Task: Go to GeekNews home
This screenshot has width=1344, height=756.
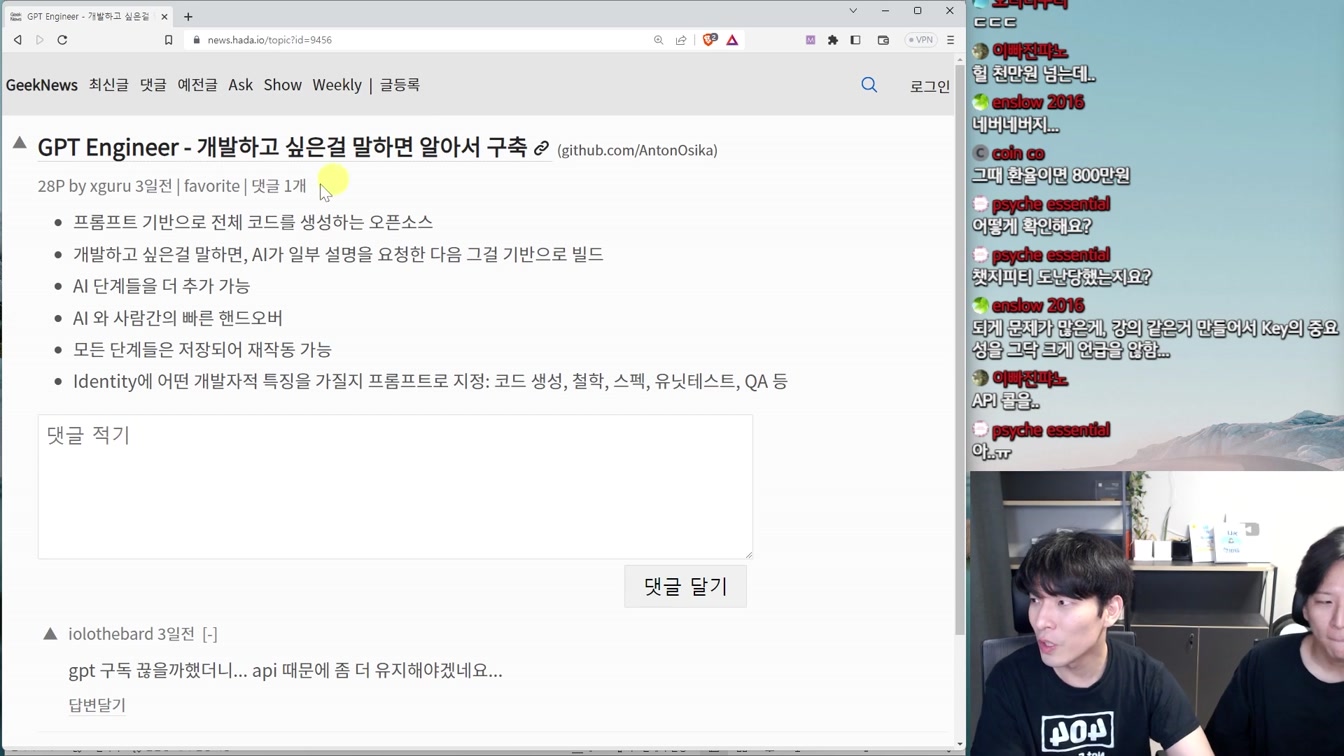Action: click(x=42, y=85)
